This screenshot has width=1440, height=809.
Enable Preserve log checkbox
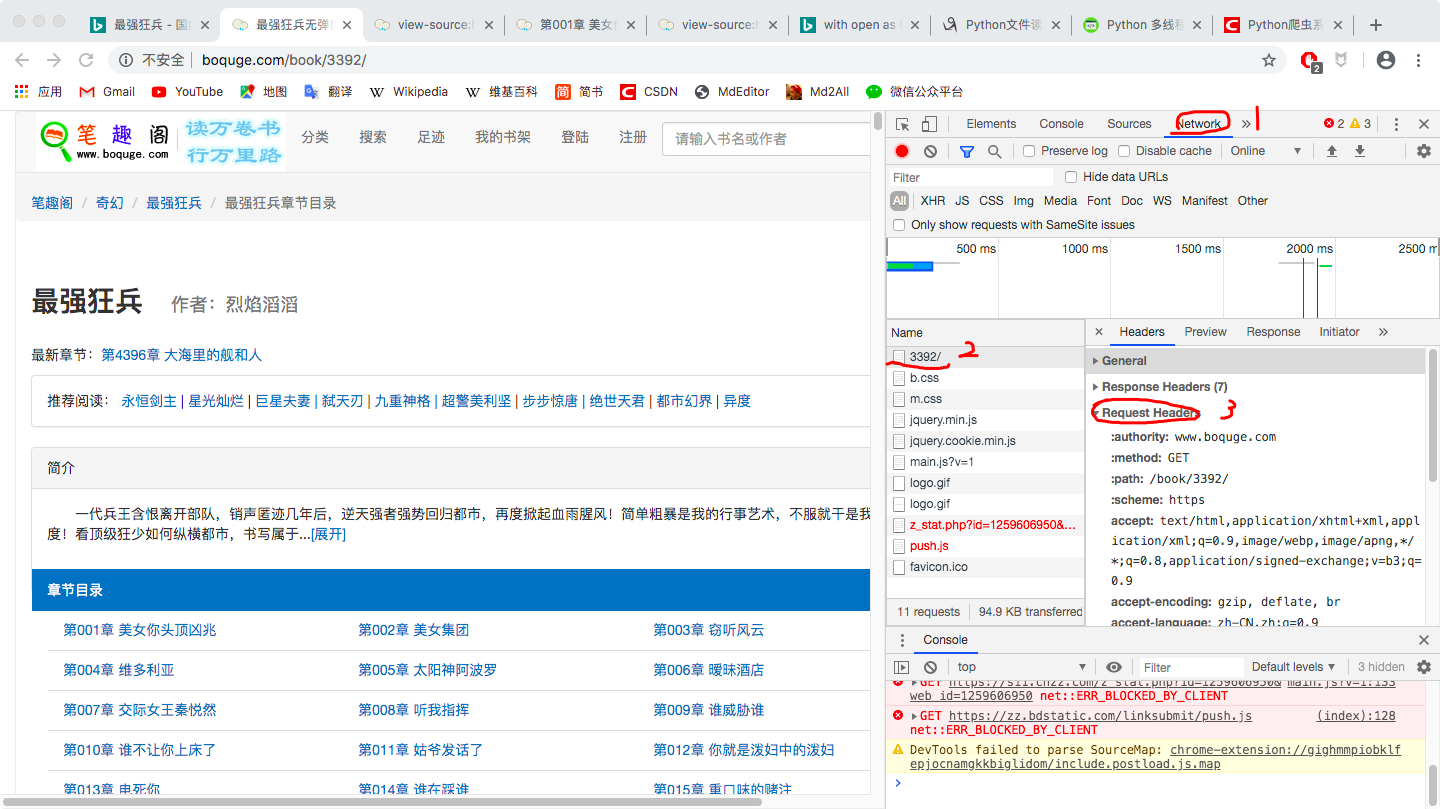[x=1029, y=151]
